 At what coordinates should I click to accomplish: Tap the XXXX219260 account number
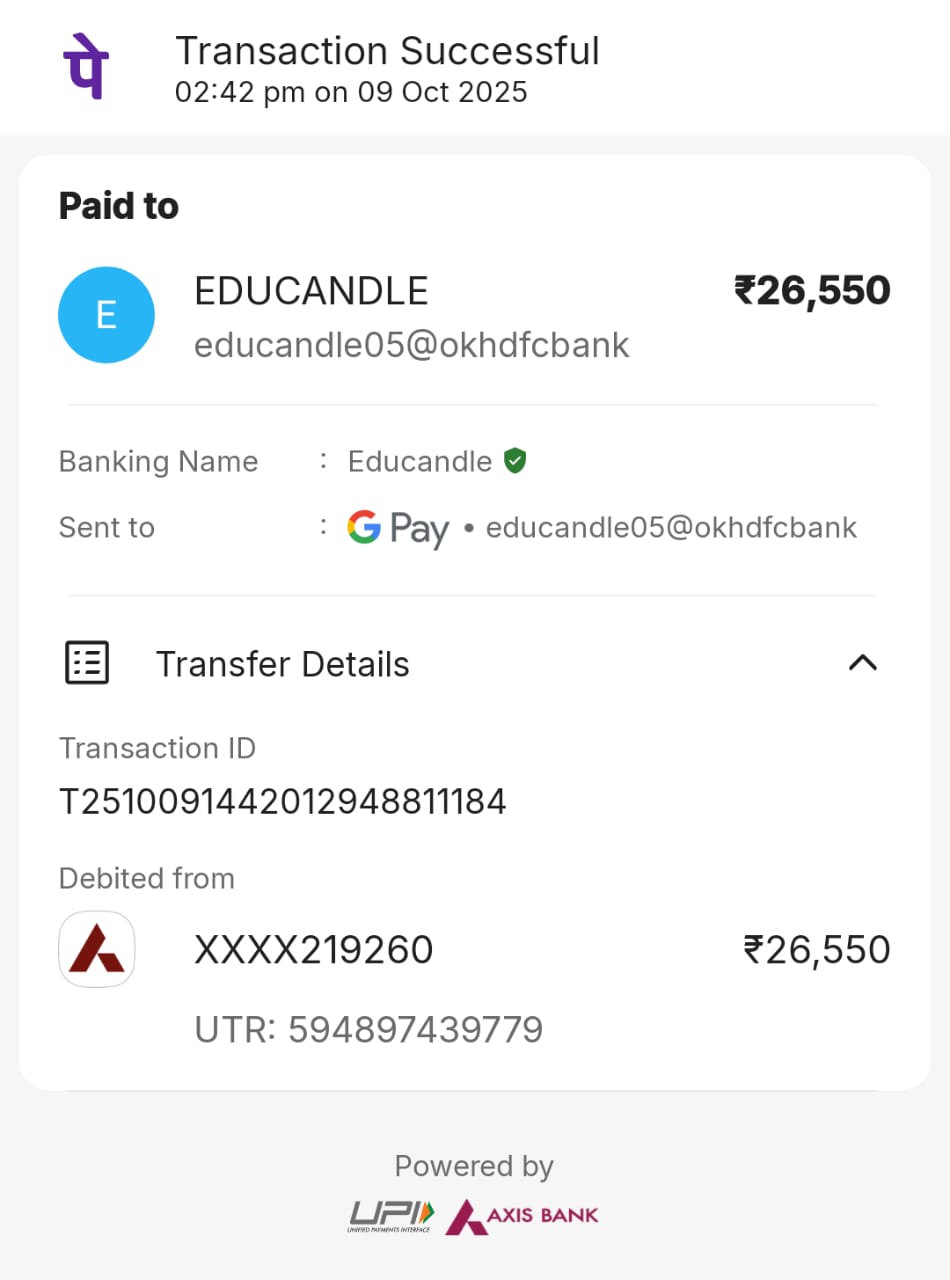pos(314,949)
